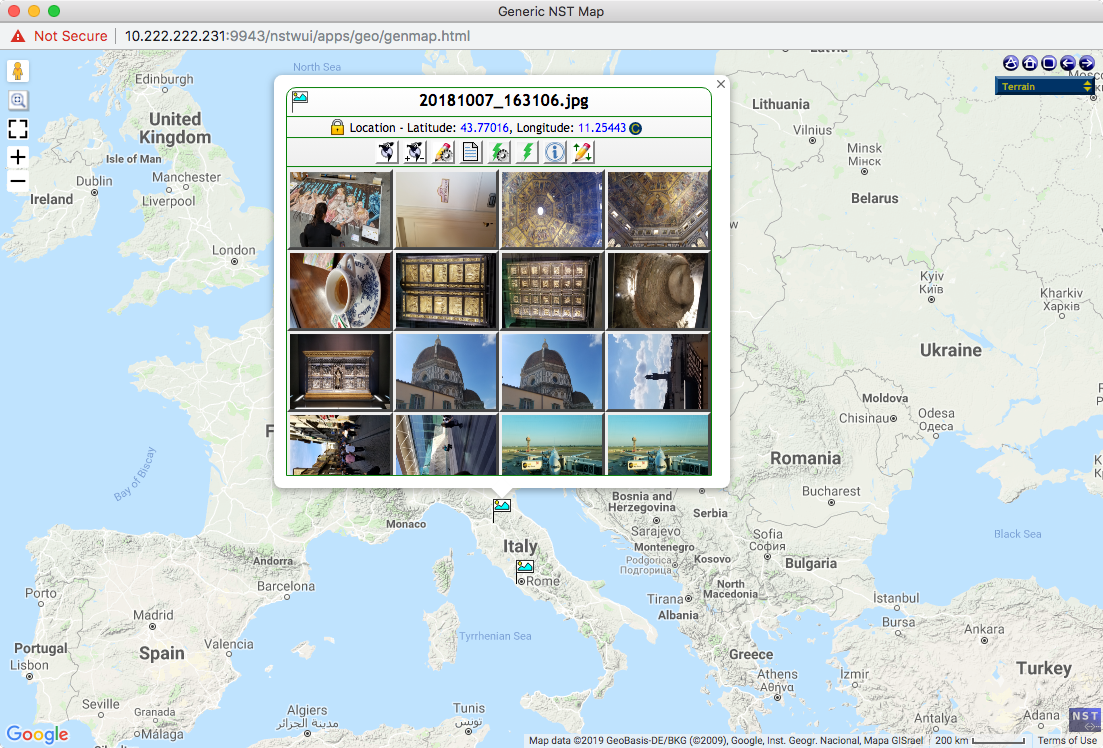Viewport: 1103px width, 748px height.
Task: Open the crowded street thumbnail
Action: [x=340, y=445]
